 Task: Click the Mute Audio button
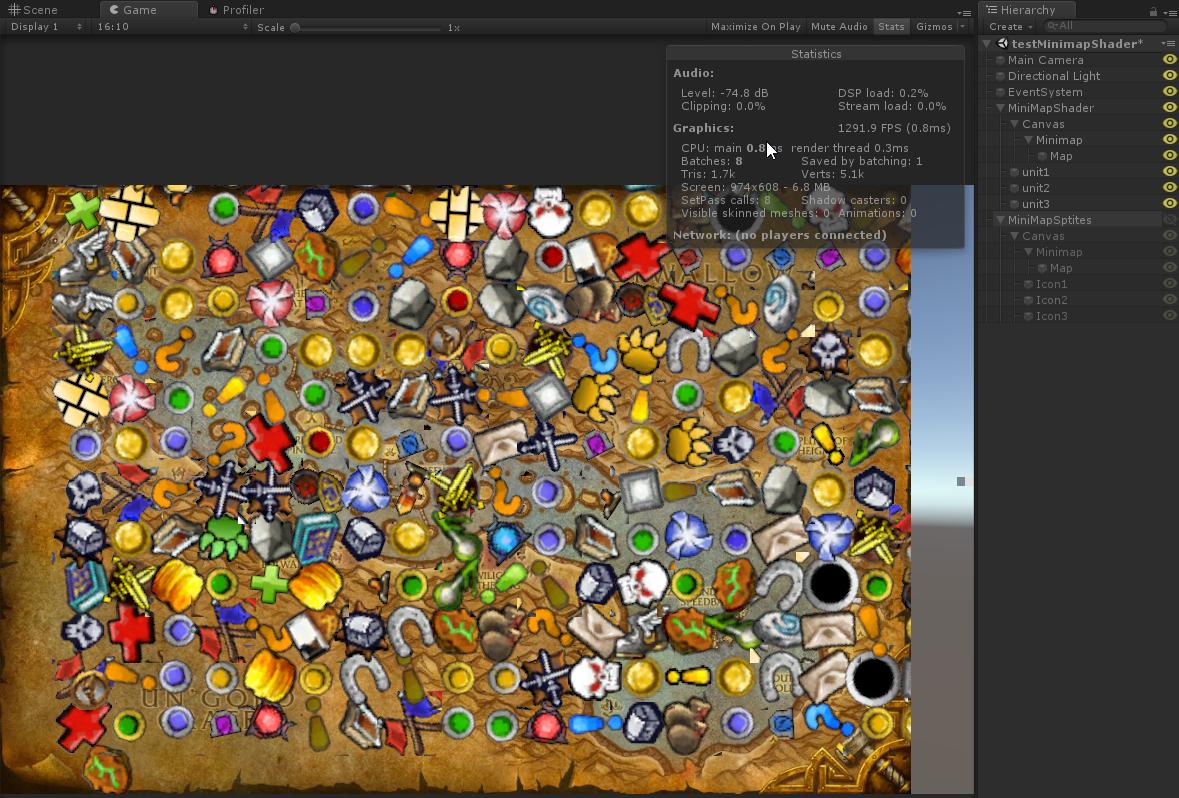point(839,26)
